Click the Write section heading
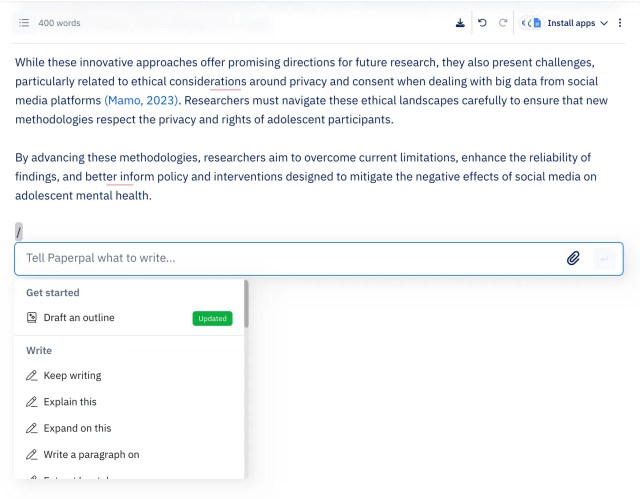This screenshot has height=499, width=640. click(39, 350)
